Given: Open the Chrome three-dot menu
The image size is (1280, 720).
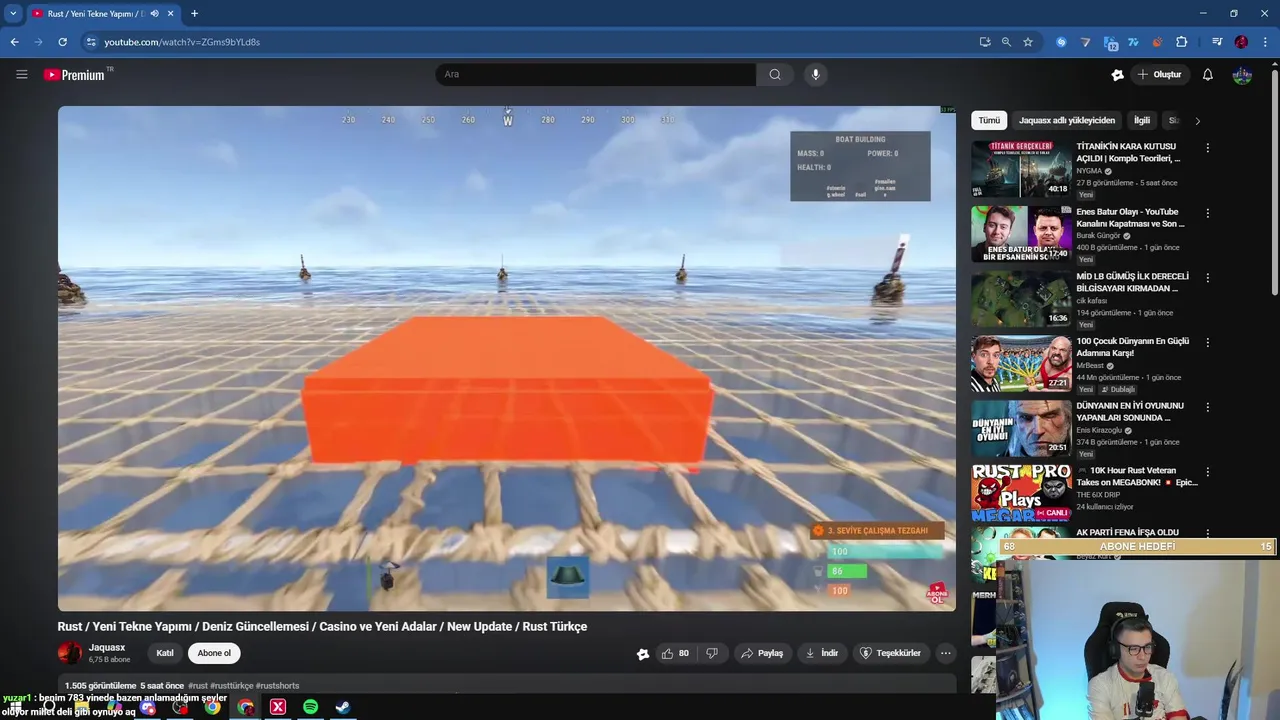Looking at the screenshot, I should click(1265, 42).
